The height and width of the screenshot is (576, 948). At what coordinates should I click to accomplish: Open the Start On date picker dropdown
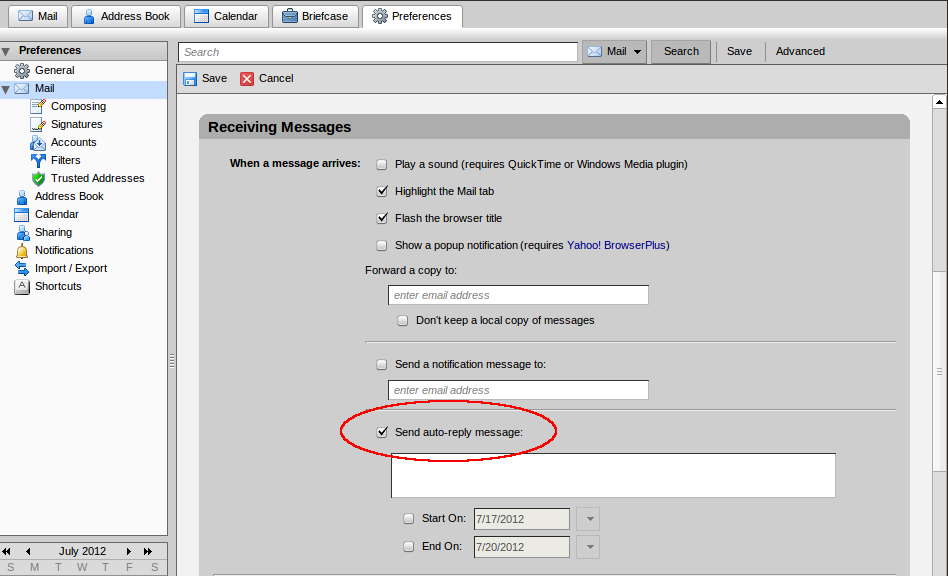click(x=589, y=519)
